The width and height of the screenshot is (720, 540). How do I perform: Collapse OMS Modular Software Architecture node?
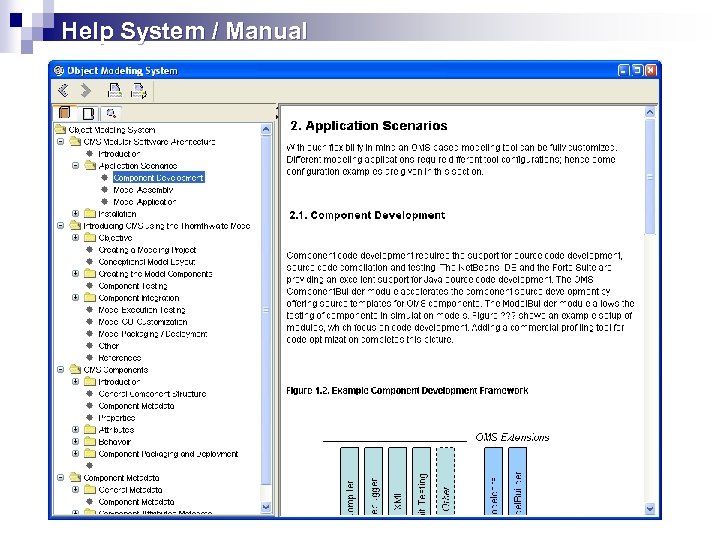pos(61,141)
